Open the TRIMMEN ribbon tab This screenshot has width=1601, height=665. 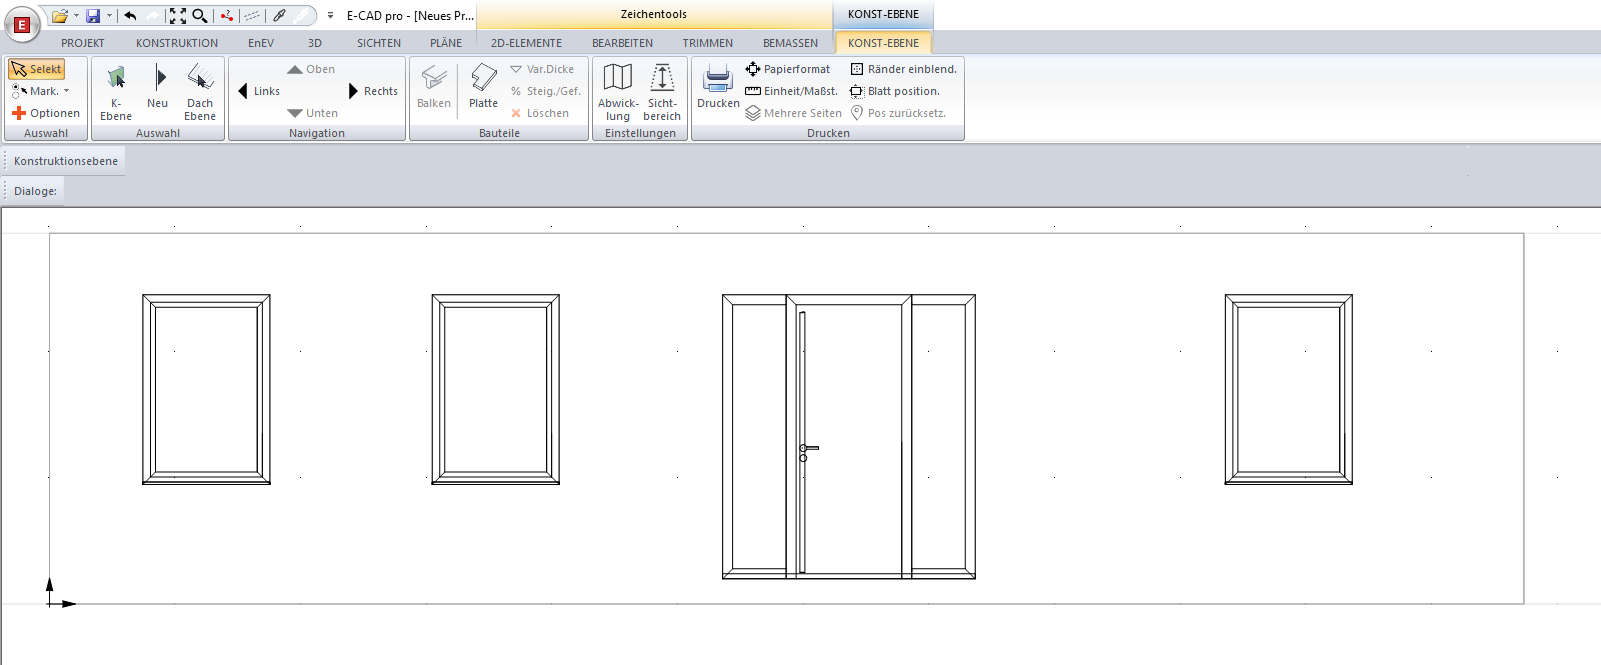point(708,43)
